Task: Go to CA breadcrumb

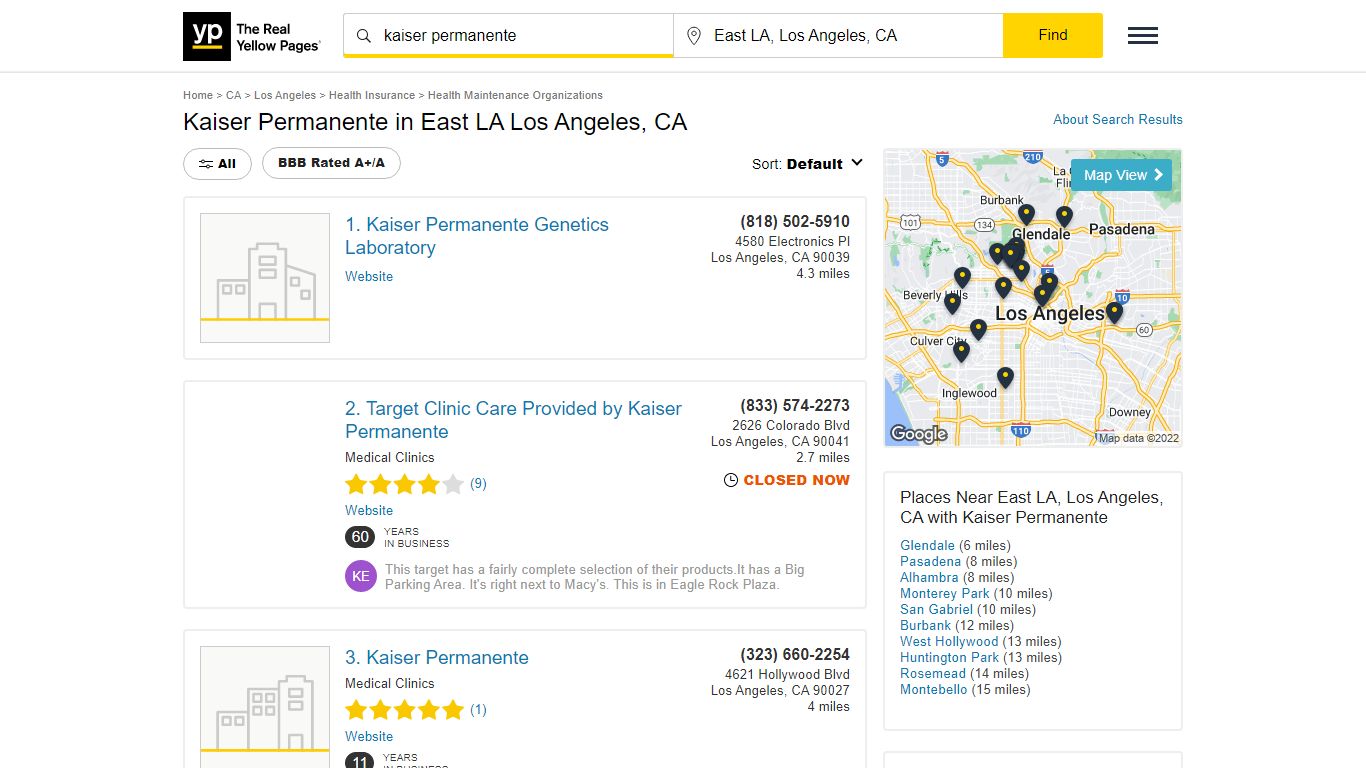Action: [233, 95]
